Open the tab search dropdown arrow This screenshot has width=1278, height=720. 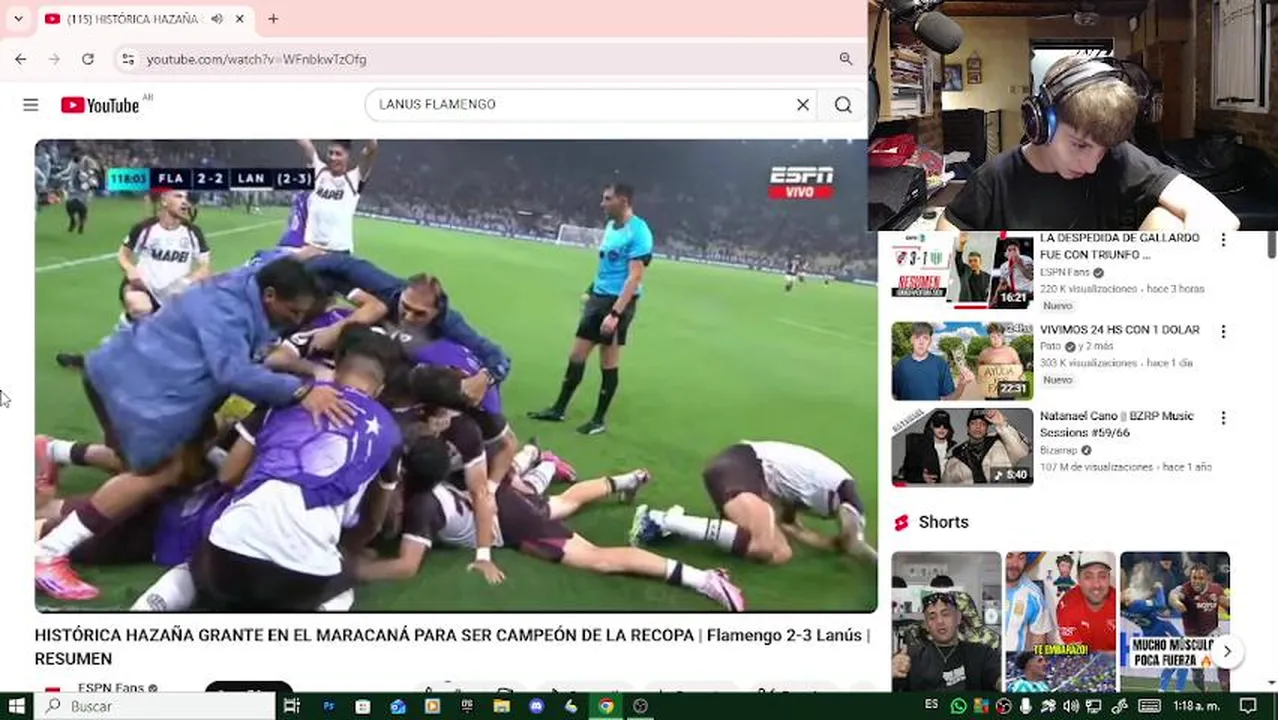(18, 18)
